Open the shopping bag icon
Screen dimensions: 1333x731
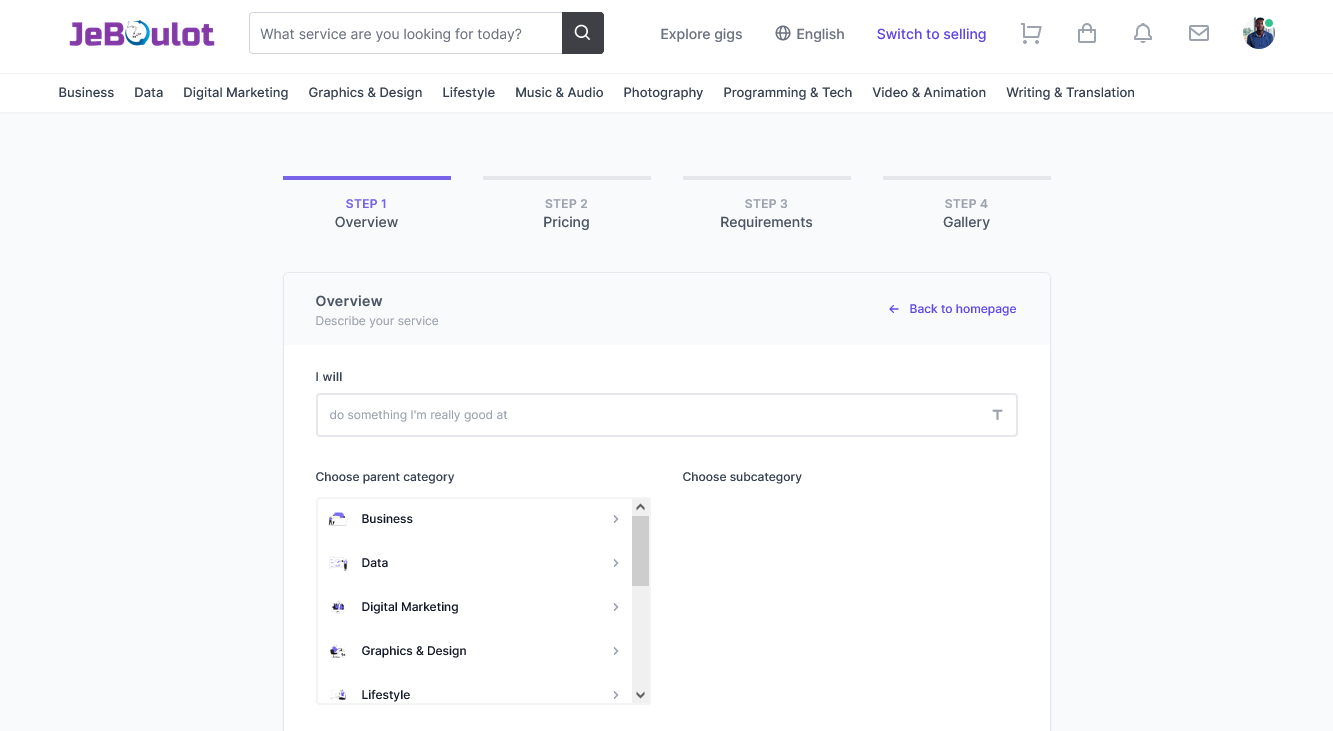click(1086, 34)
